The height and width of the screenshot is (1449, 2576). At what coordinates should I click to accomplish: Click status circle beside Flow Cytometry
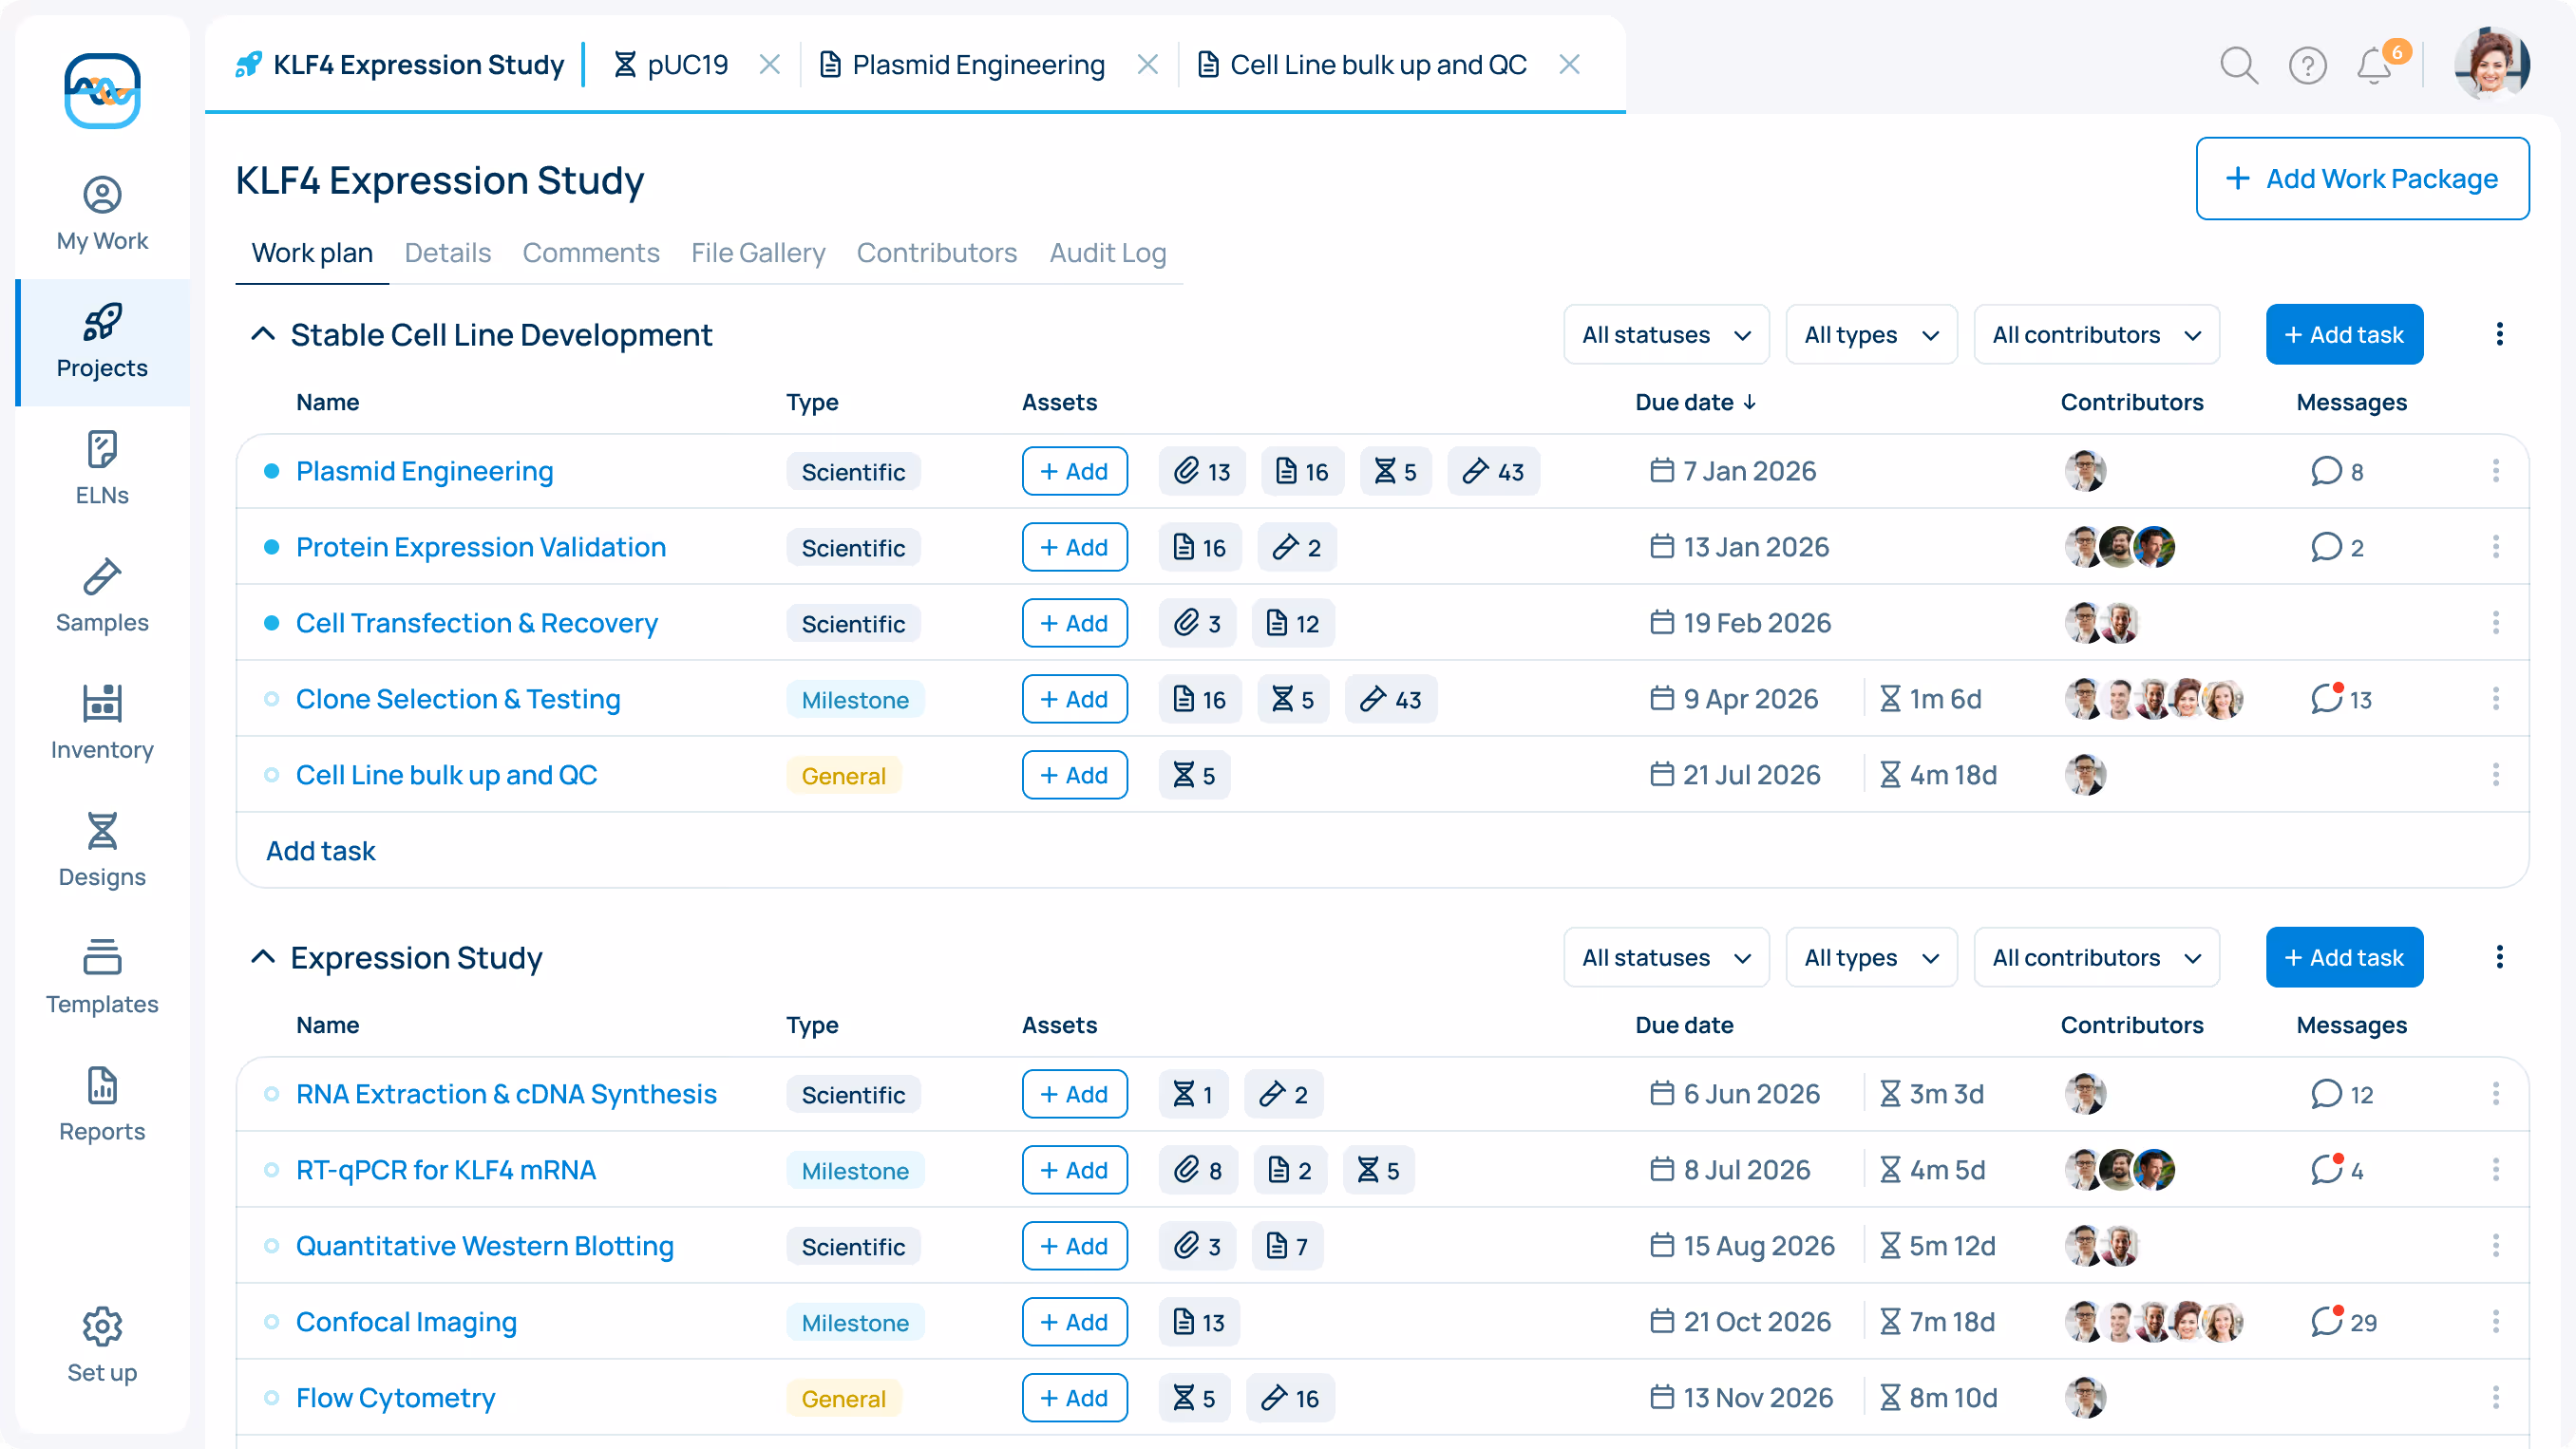[x=271, y=1398]
